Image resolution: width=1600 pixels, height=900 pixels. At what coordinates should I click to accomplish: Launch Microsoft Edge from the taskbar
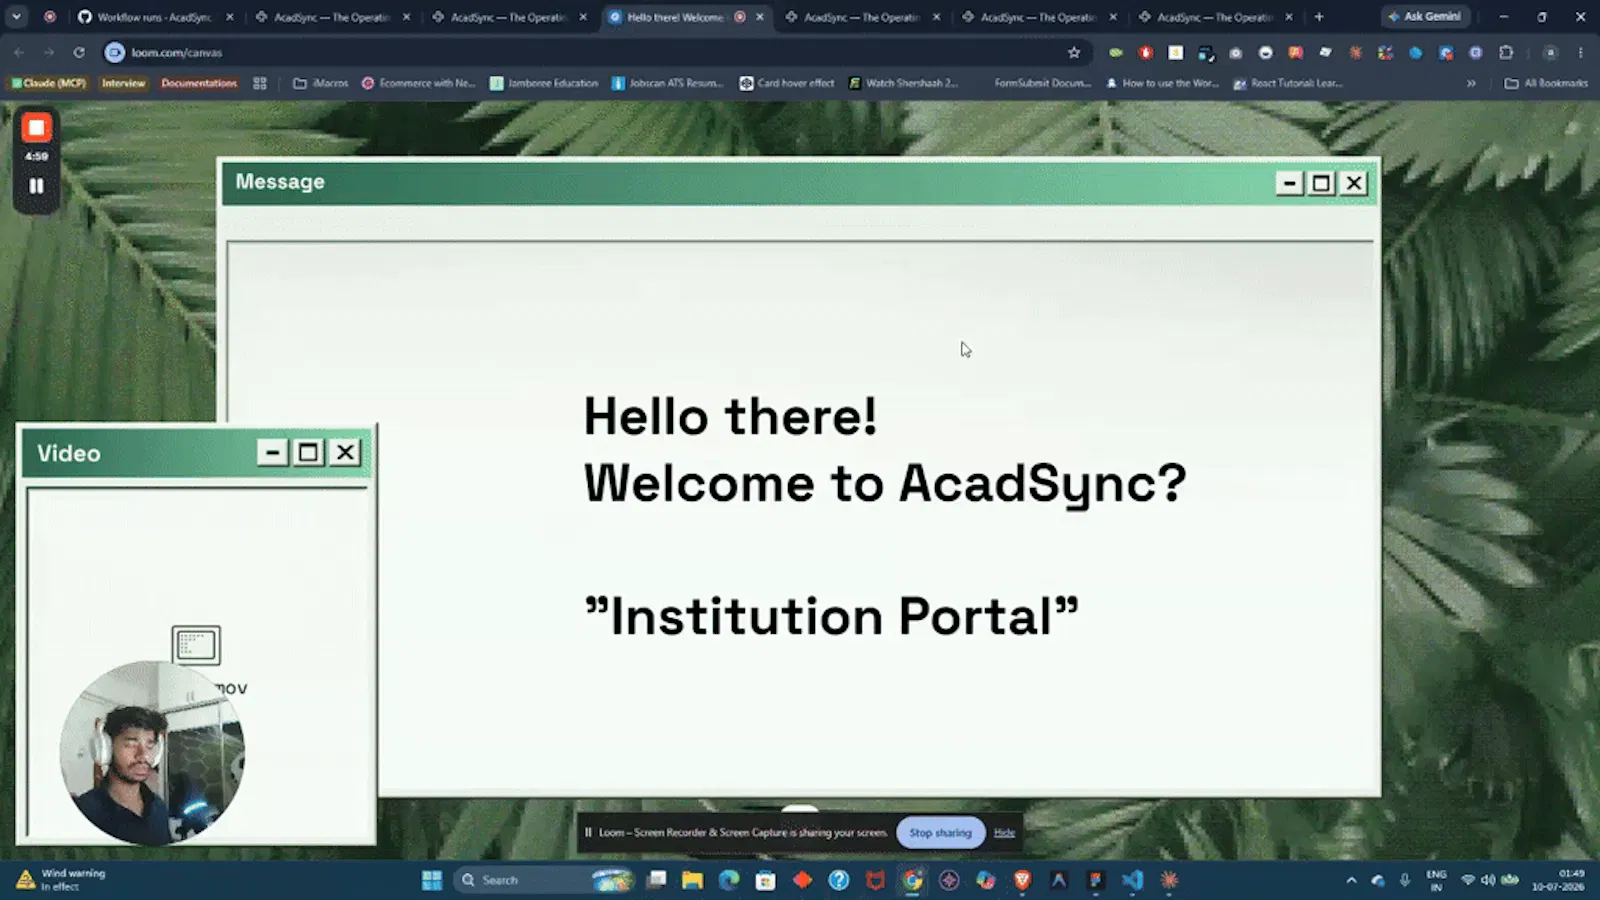(729, 880)
